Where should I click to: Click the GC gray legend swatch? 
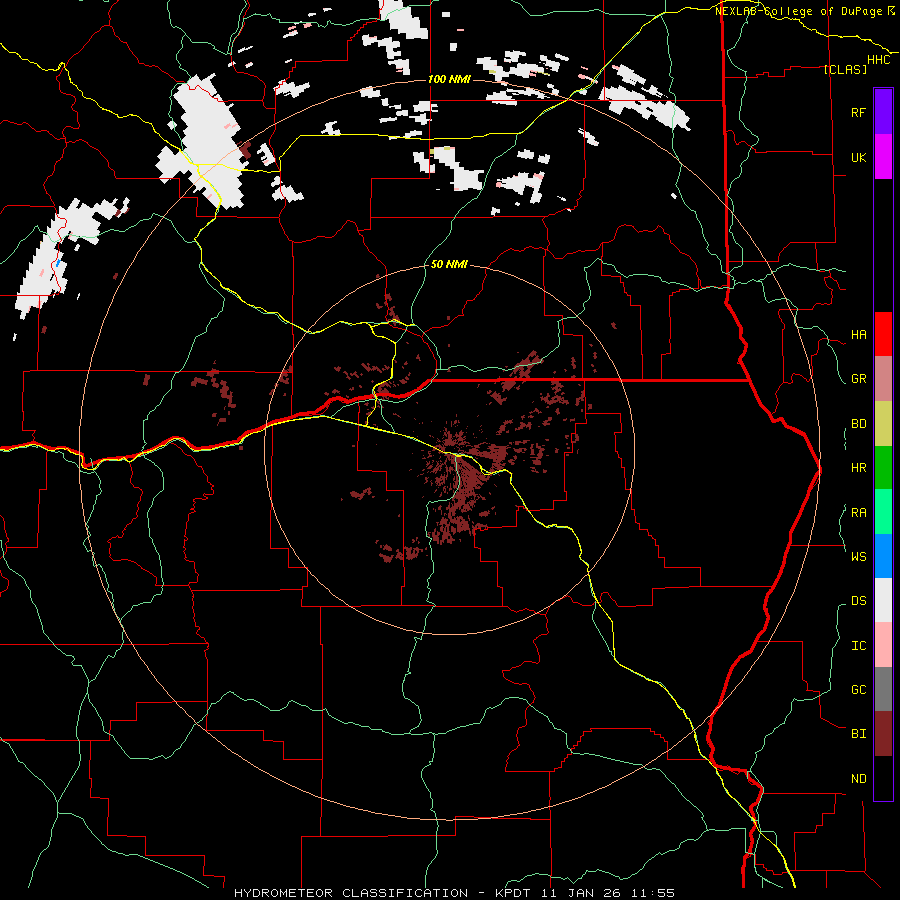(x=883, y=689)
